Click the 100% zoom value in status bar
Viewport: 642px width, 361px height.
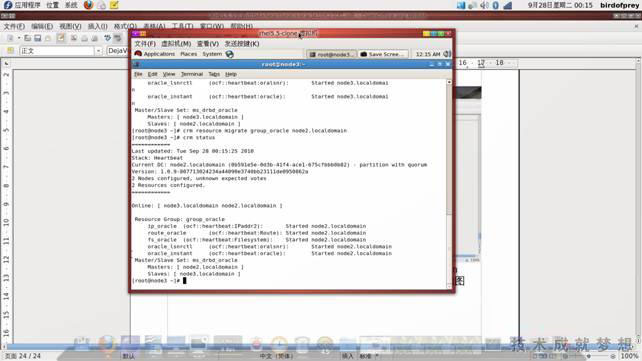(629, 356)
